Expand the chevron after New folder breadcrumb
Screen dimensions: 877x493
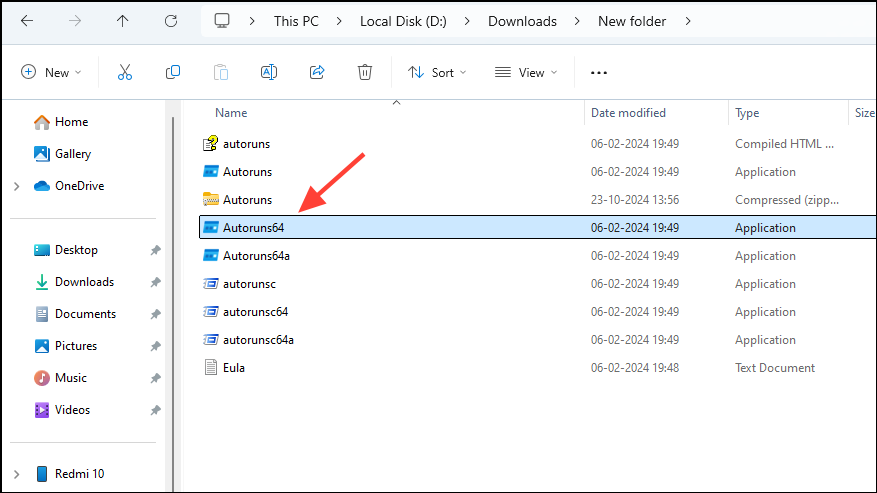688,21
